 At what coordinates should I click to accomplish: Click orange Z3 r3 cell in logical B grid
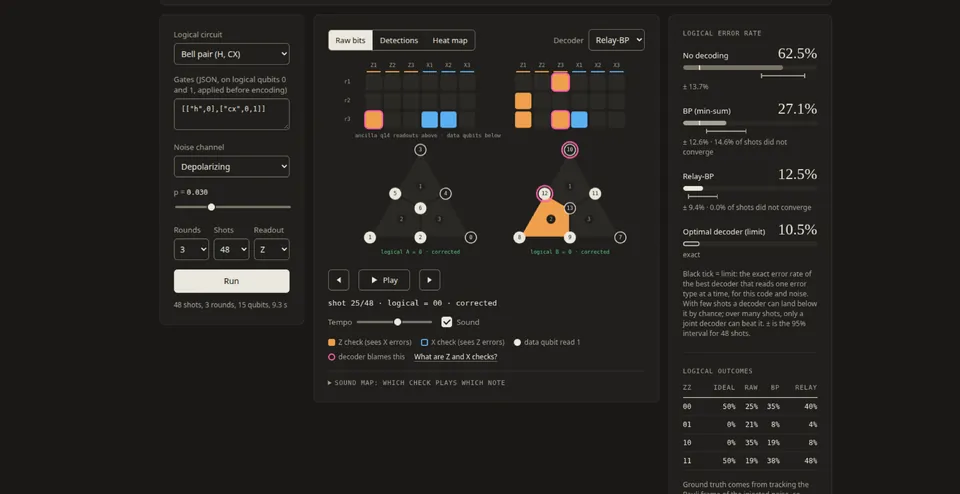[560, 119]
